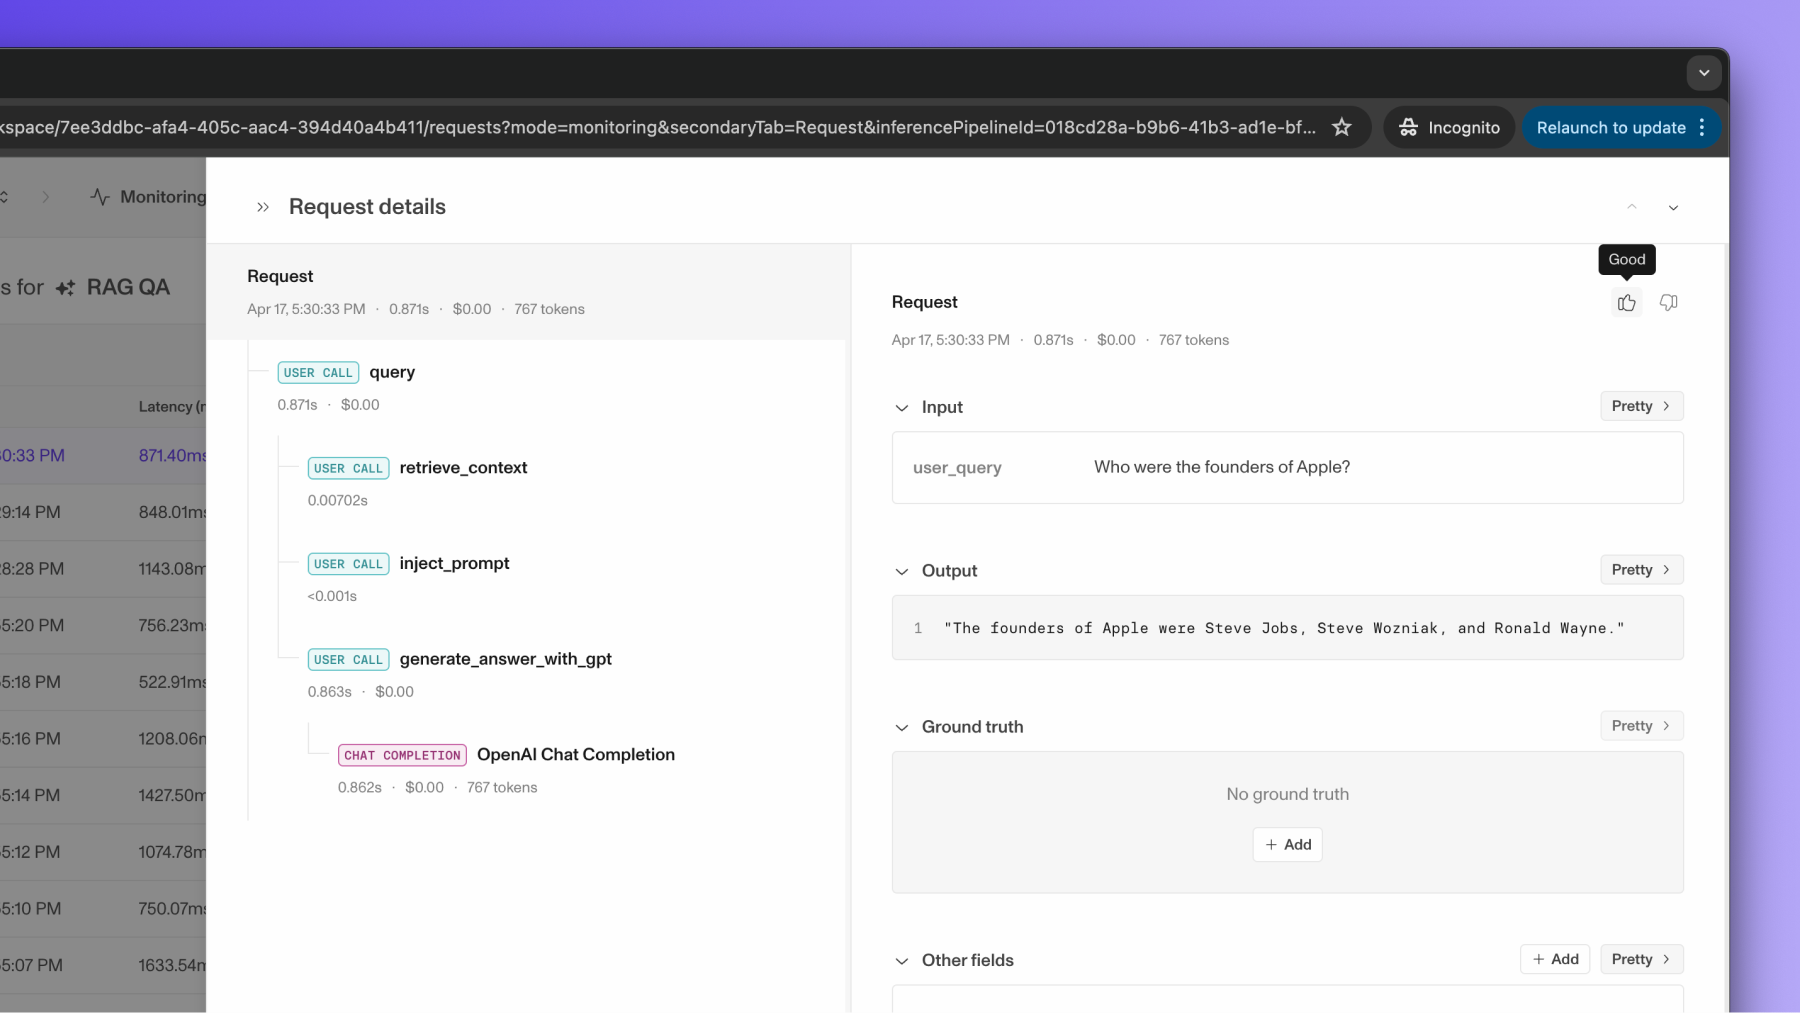Screen dimensions: 1800x1013
Task: Select the row with latency 756.23ms
Action: point(103,626)
